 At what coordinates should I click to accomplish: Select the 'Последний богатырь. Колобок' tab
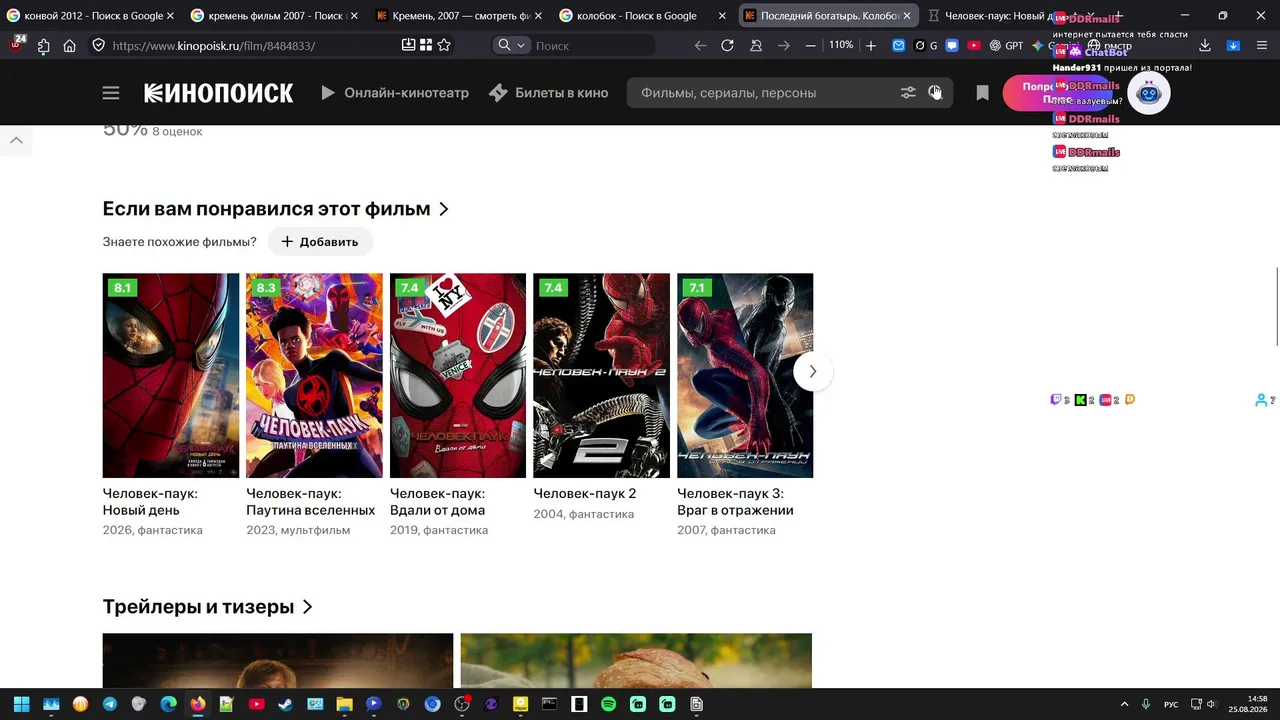tap(828, 16)
